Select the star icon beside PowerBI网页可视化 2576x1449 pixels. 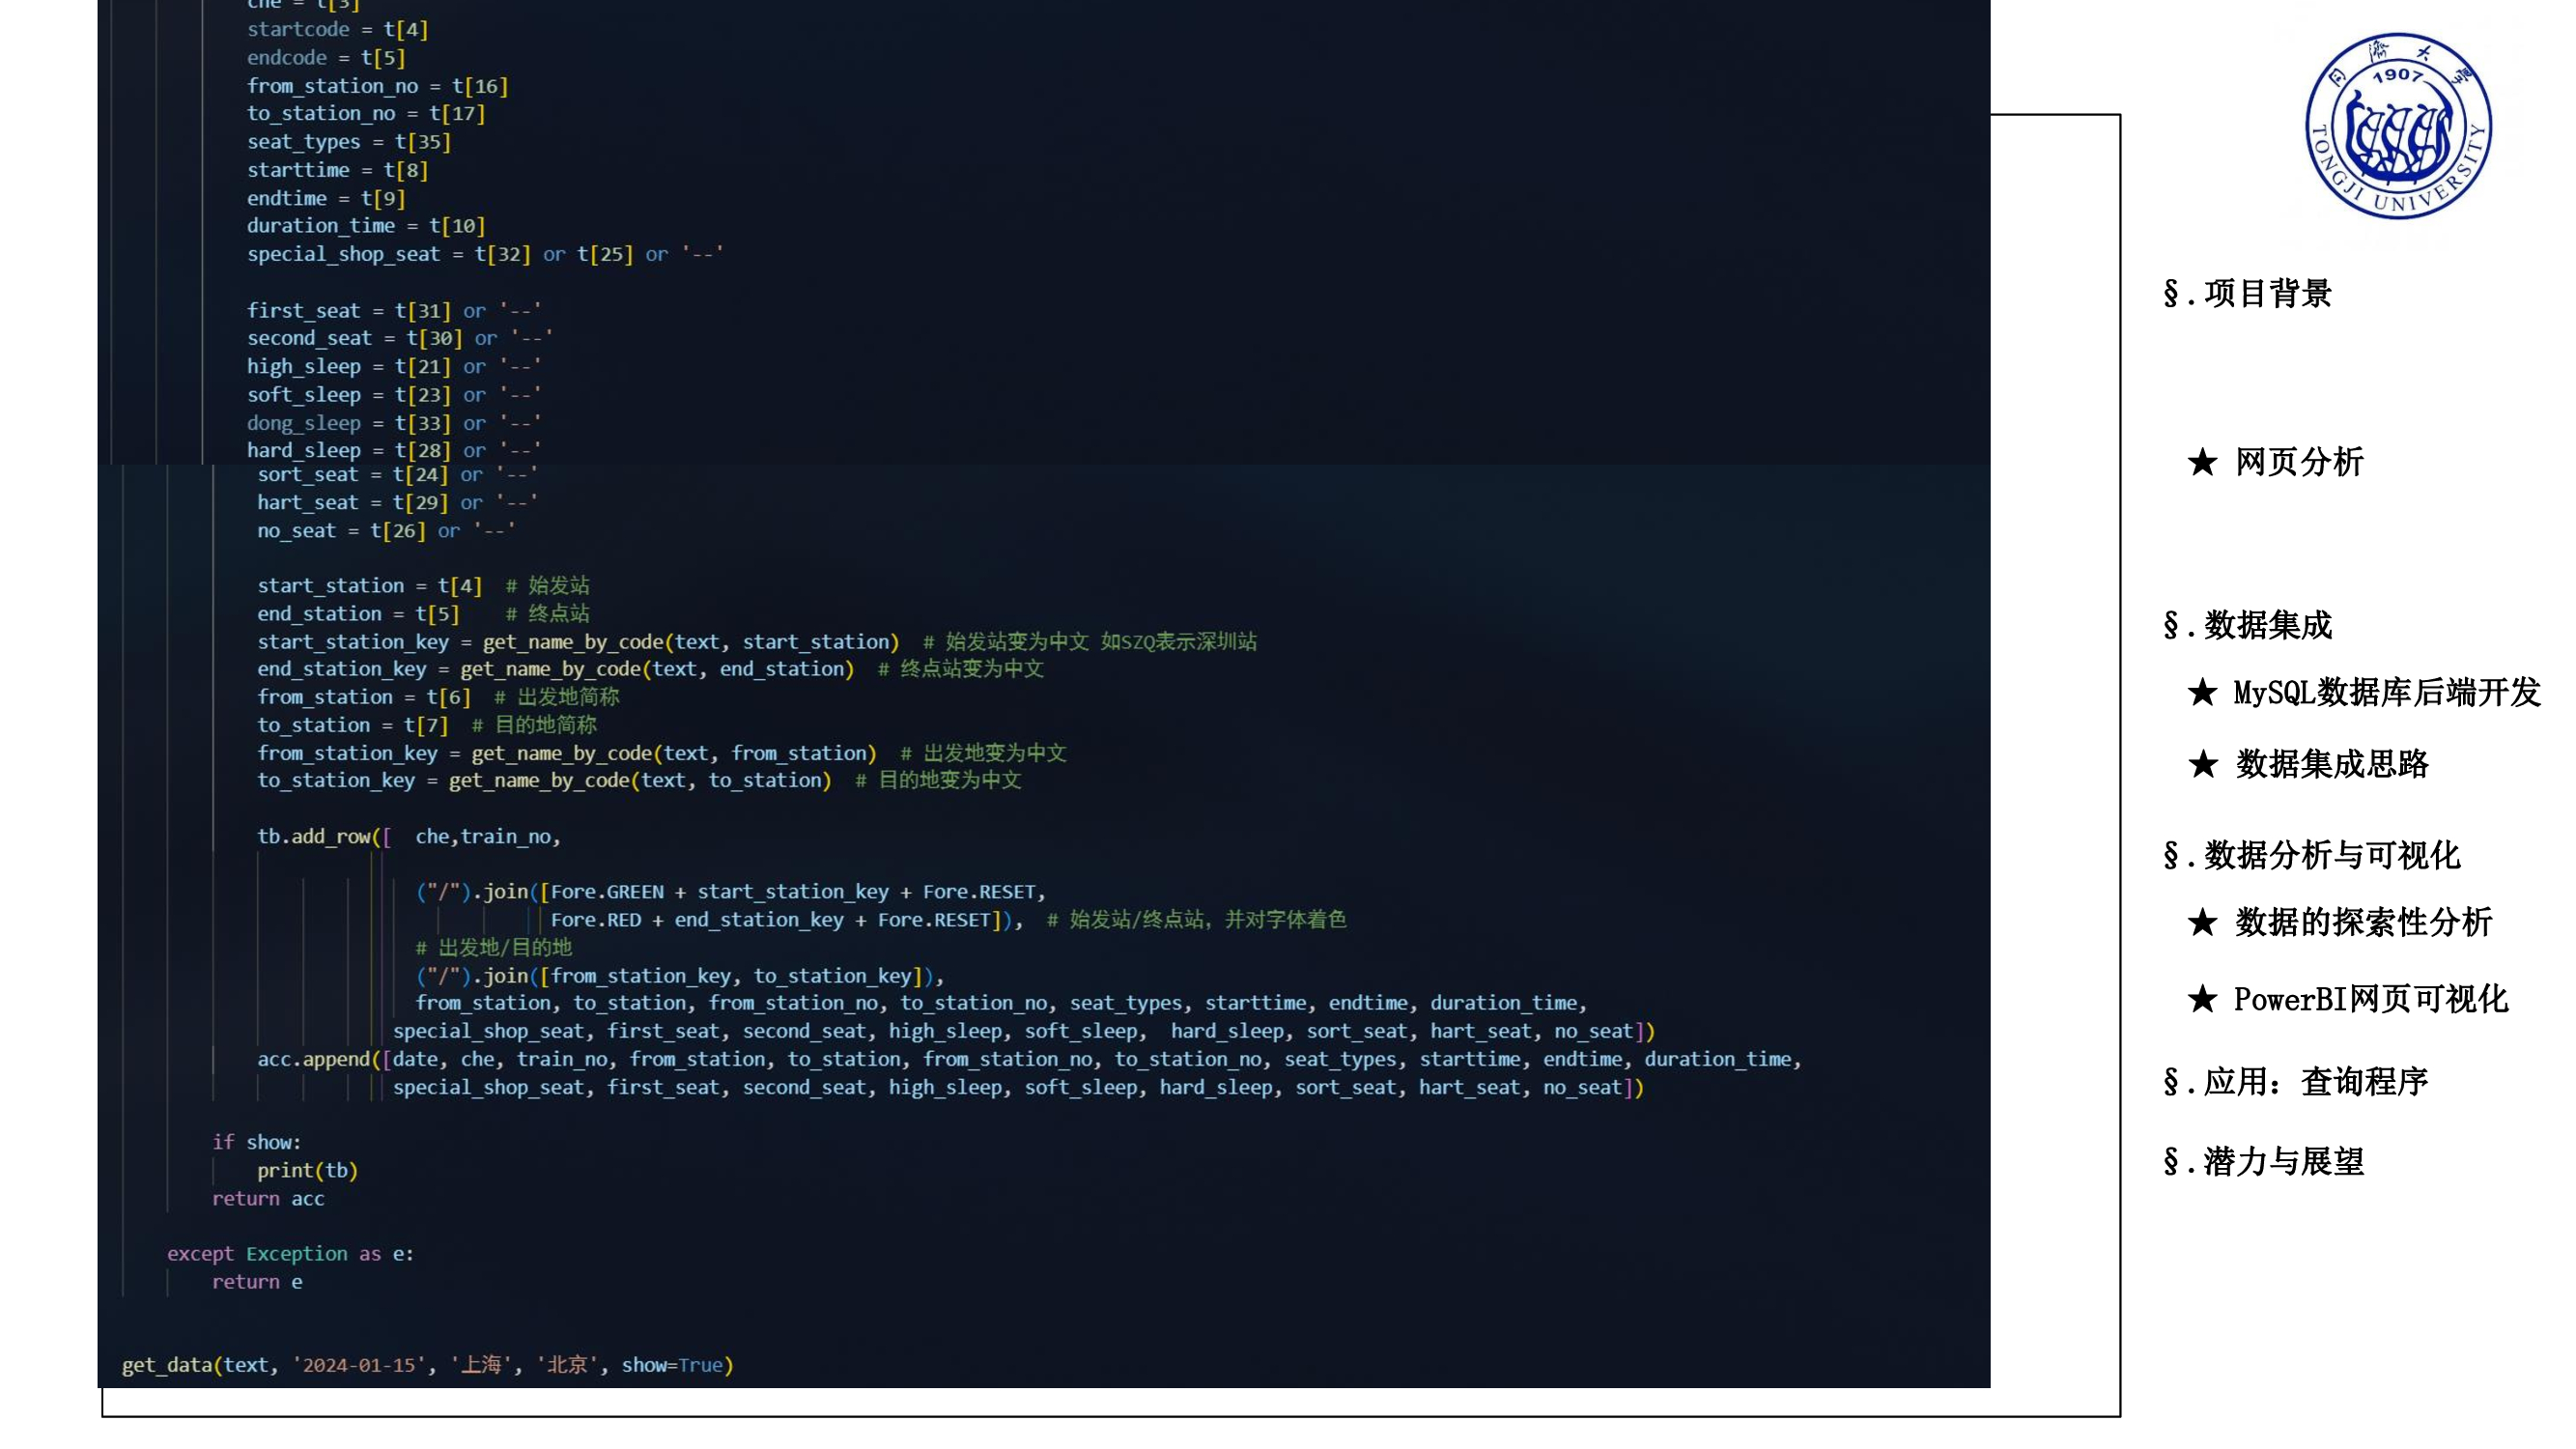[2203, 1000]
